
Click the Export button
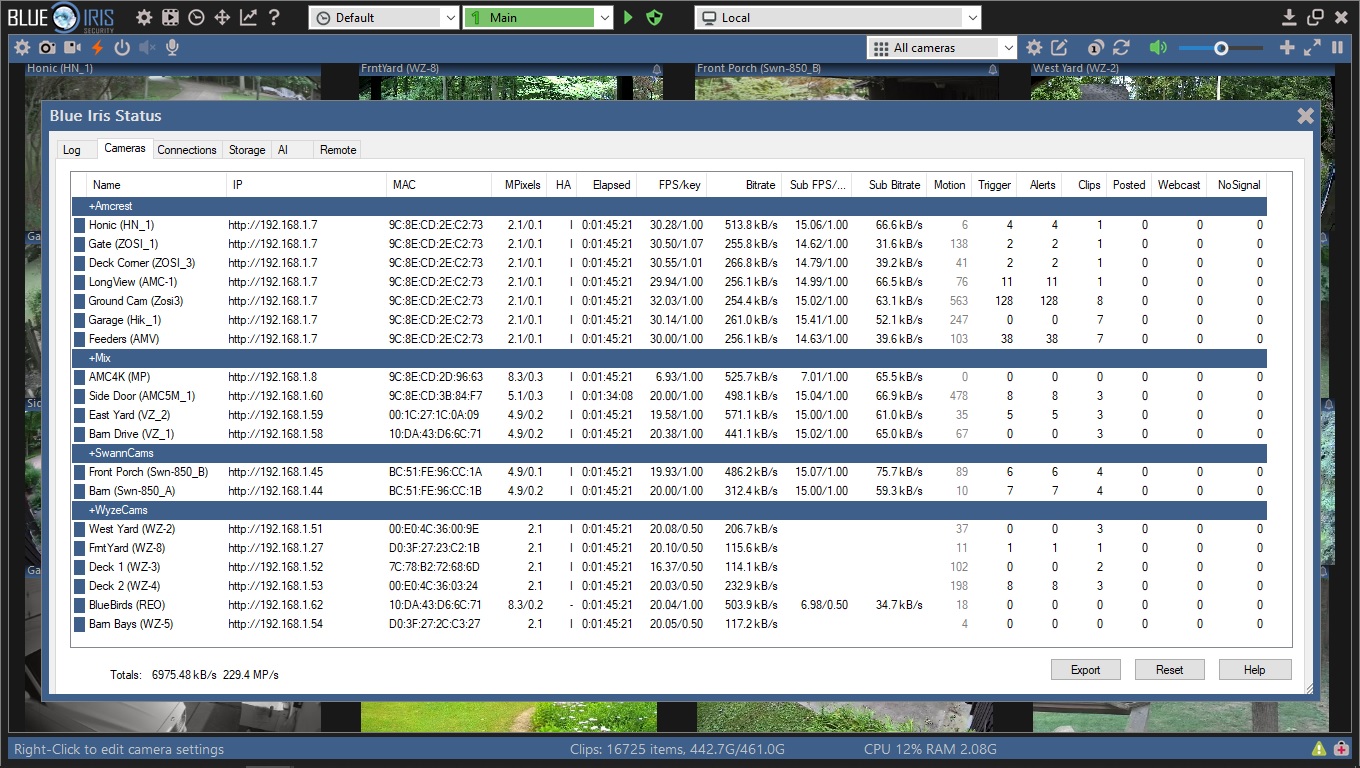click(x=1085, y=670)
